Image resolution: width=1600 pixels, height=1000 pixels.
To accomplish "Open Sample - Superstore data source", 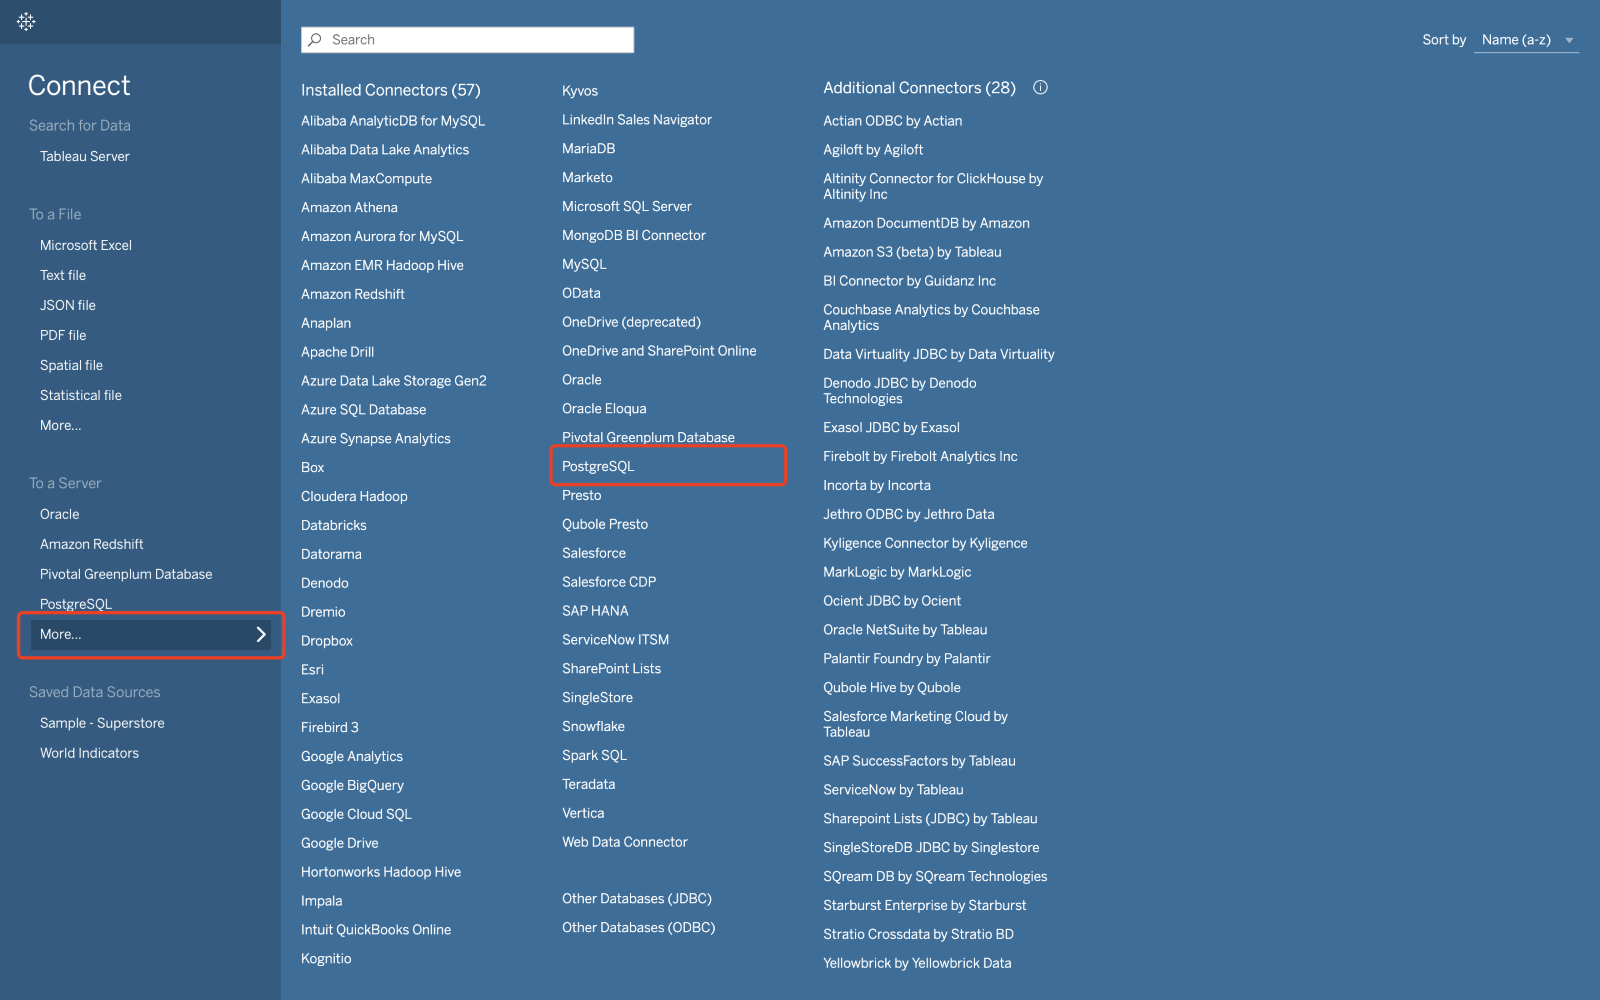I will pyautogui.click(x=102, y=723).
